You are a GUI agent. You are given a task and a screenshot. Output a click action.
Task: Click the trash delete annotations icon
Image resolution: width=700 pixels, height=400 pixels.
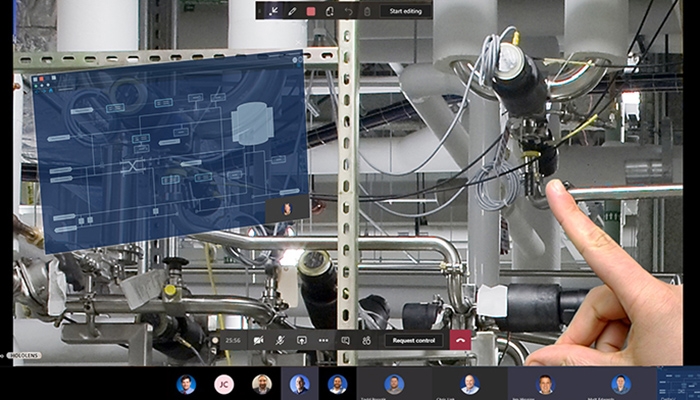pyautogui.click(x=367, y=12)
